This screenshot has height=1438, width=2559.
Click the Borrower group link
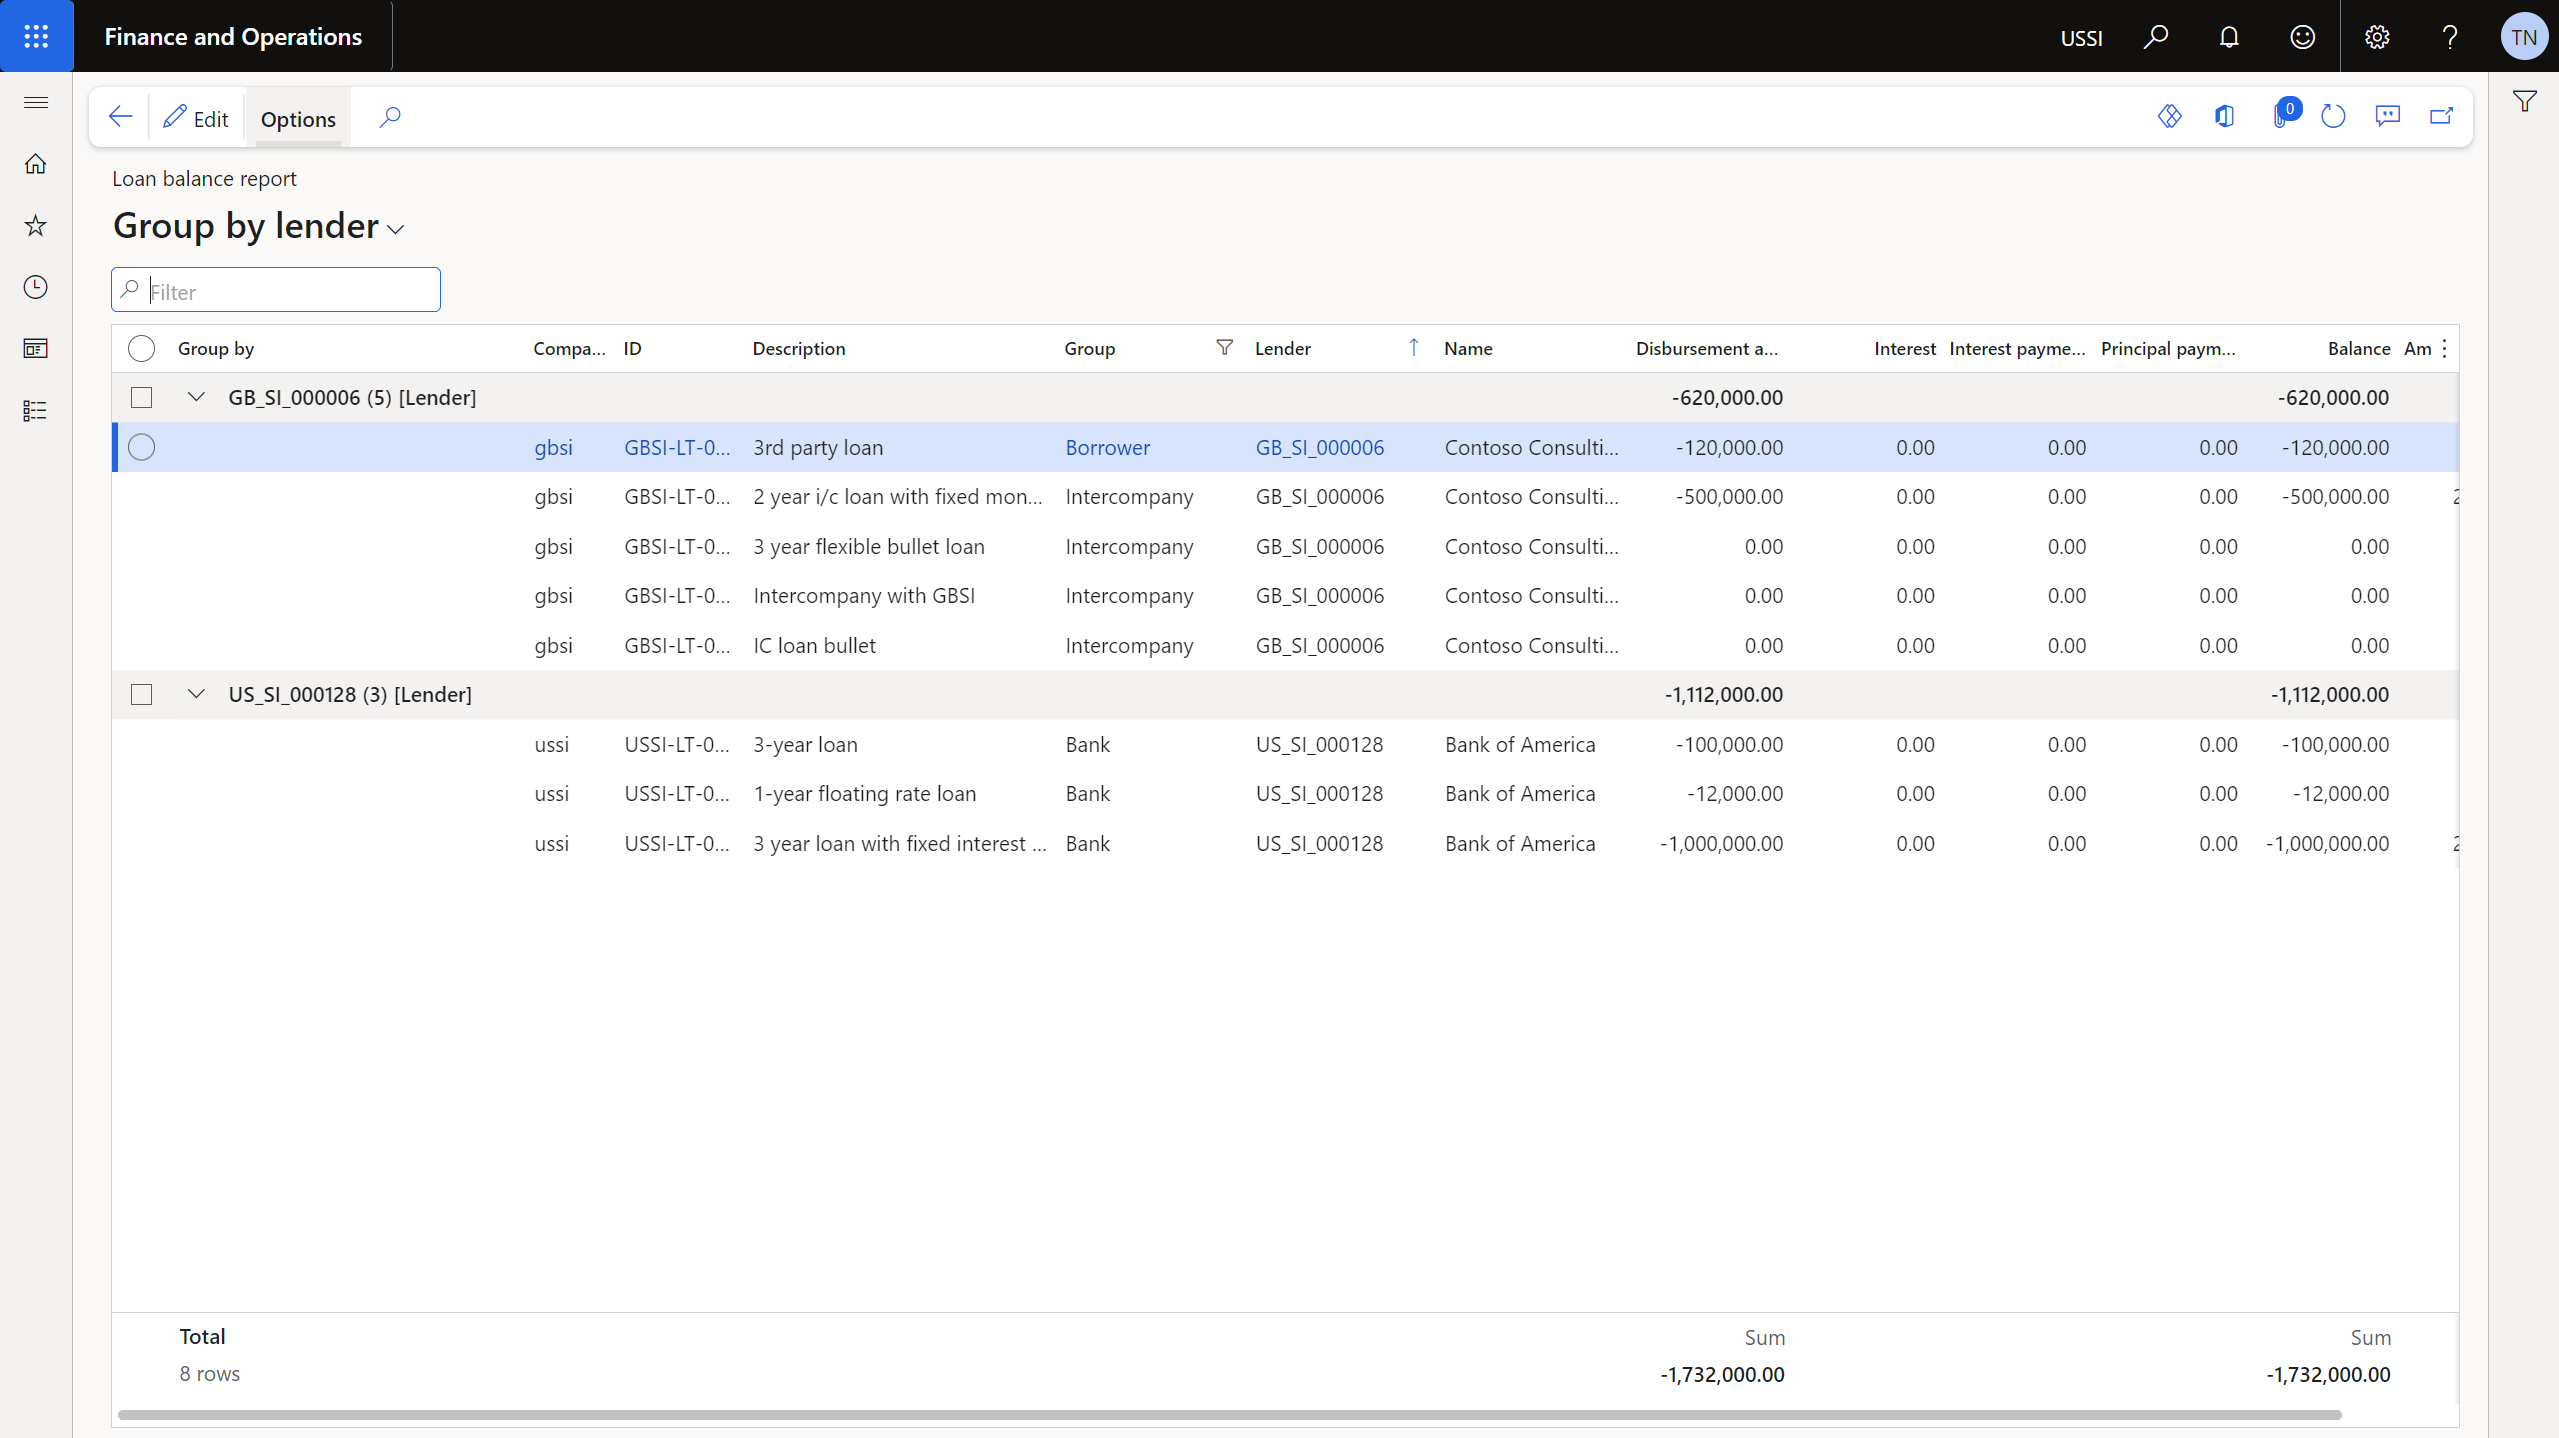tap(1106, 447)
